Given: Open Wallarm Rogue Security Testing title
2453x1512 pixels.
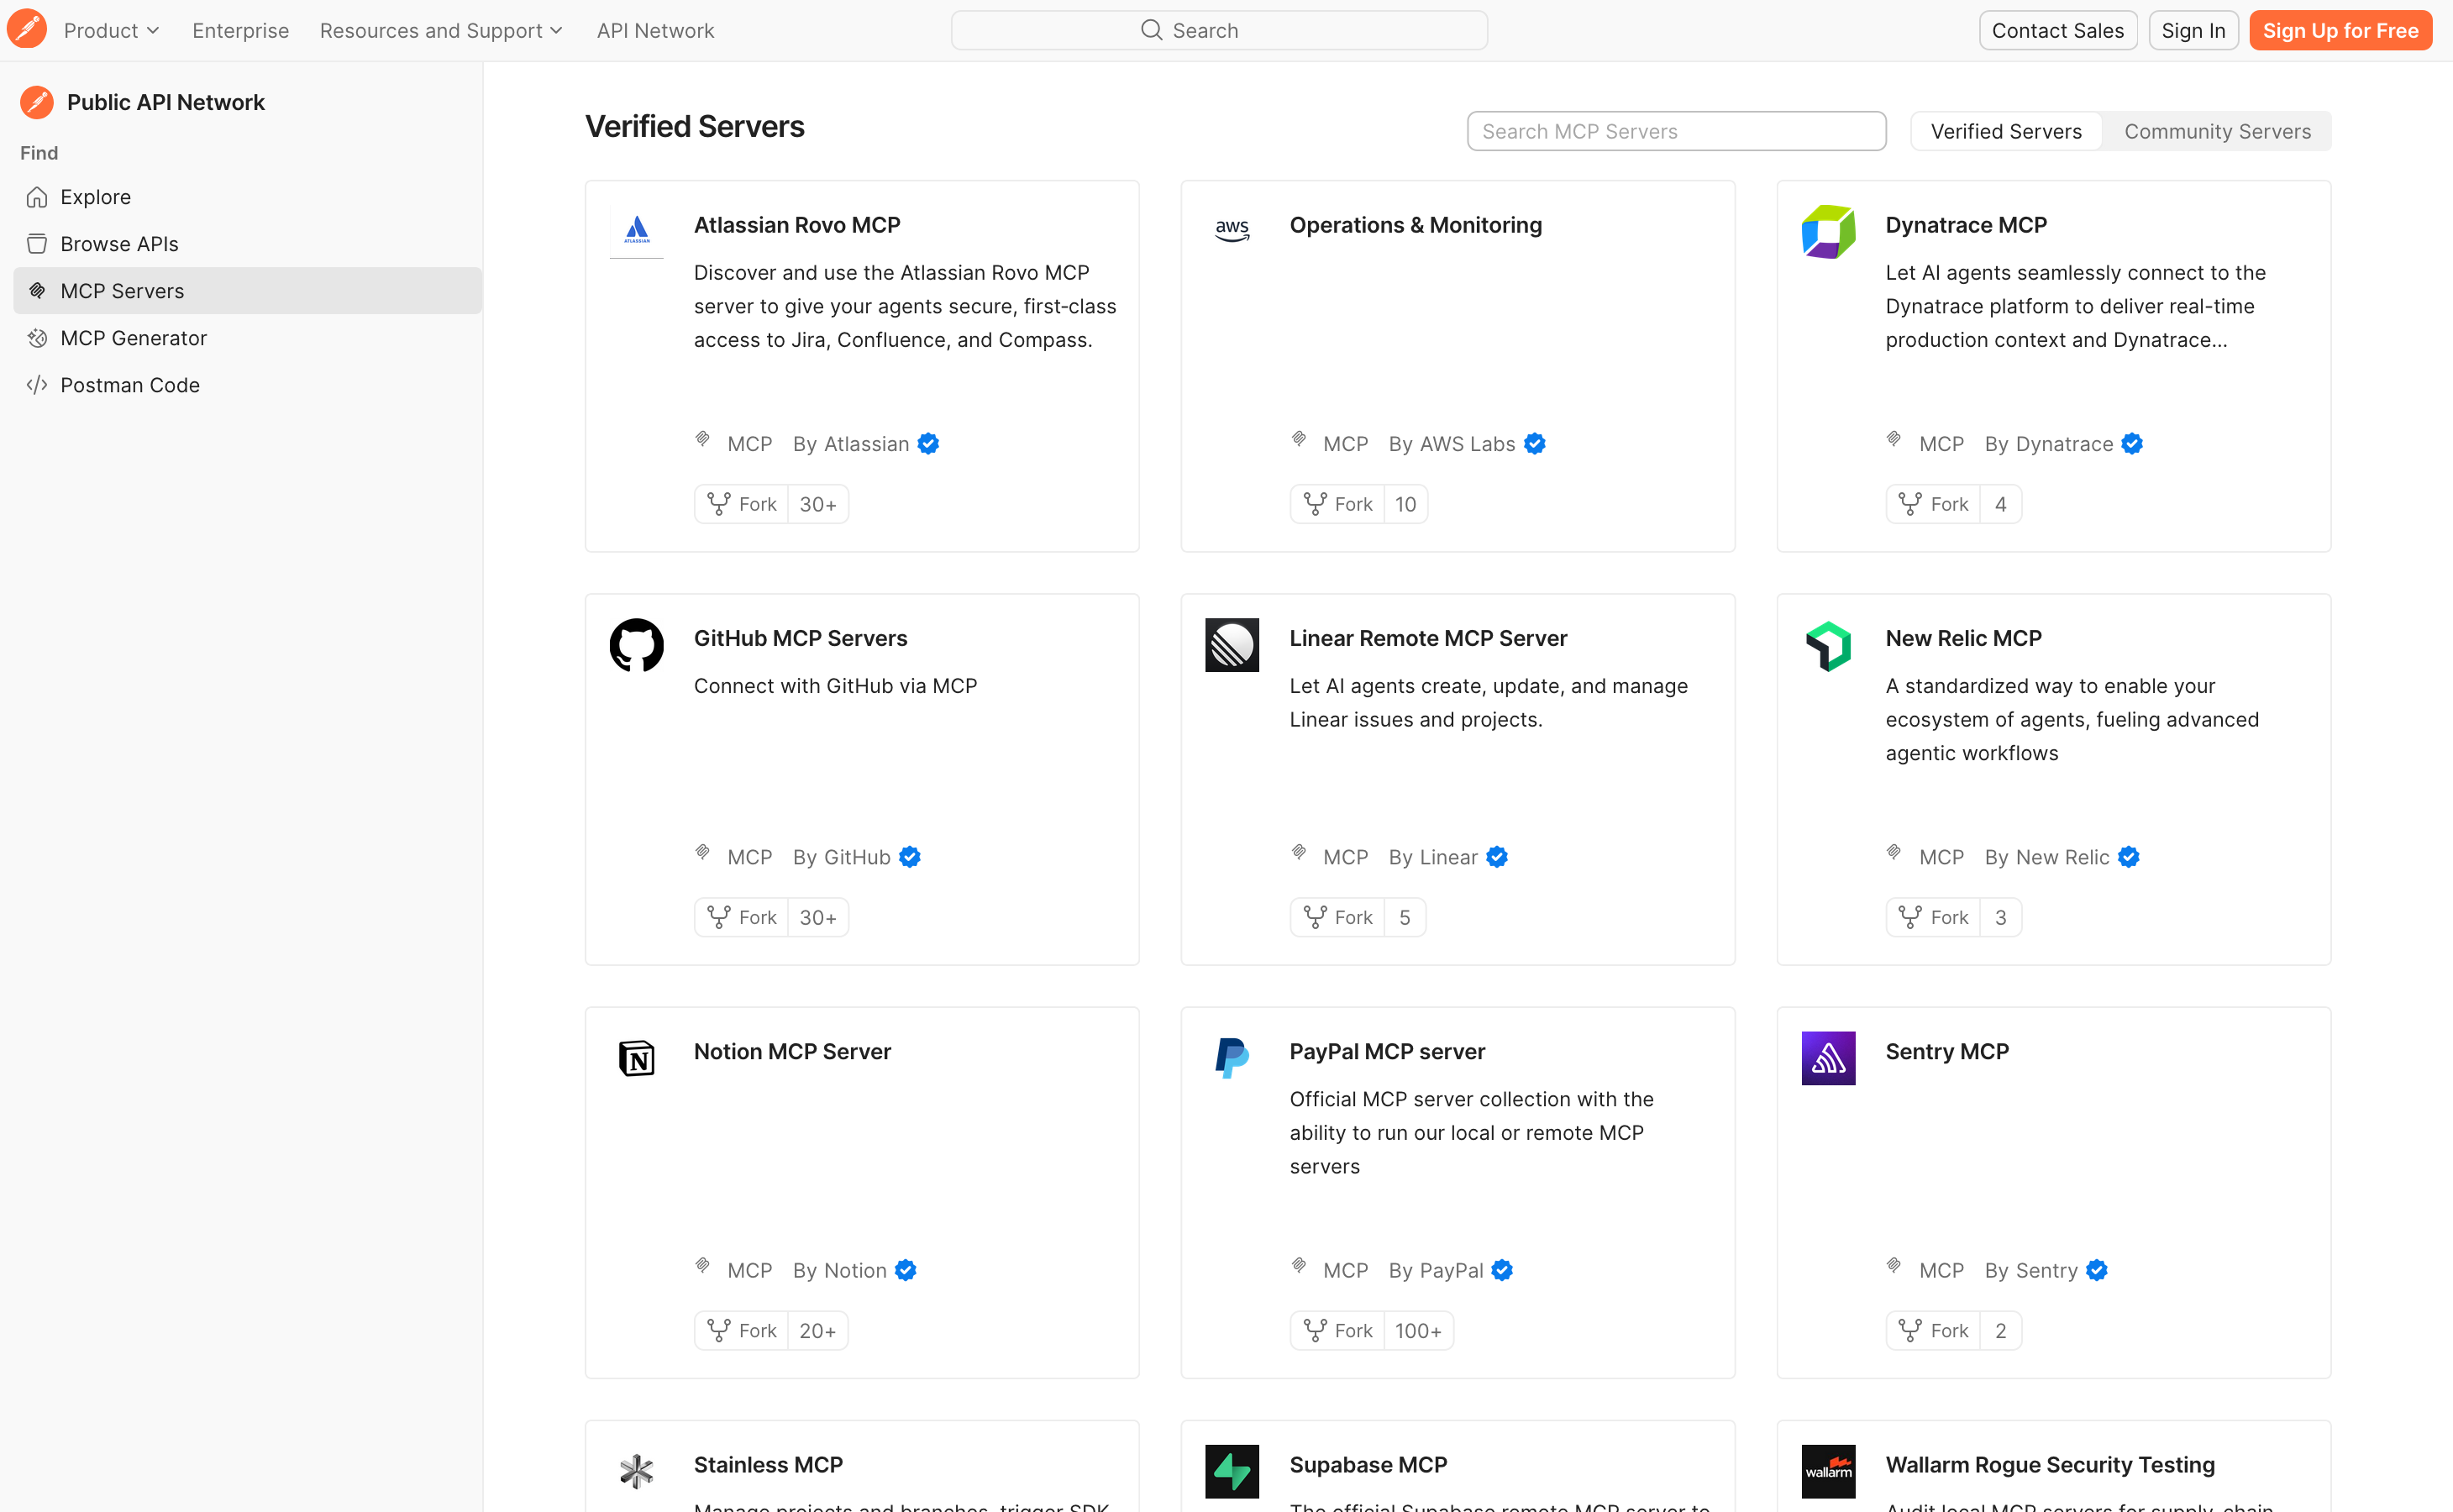Looking at the screenshot, I should pyautogui.click(x=2050, y=1464).
